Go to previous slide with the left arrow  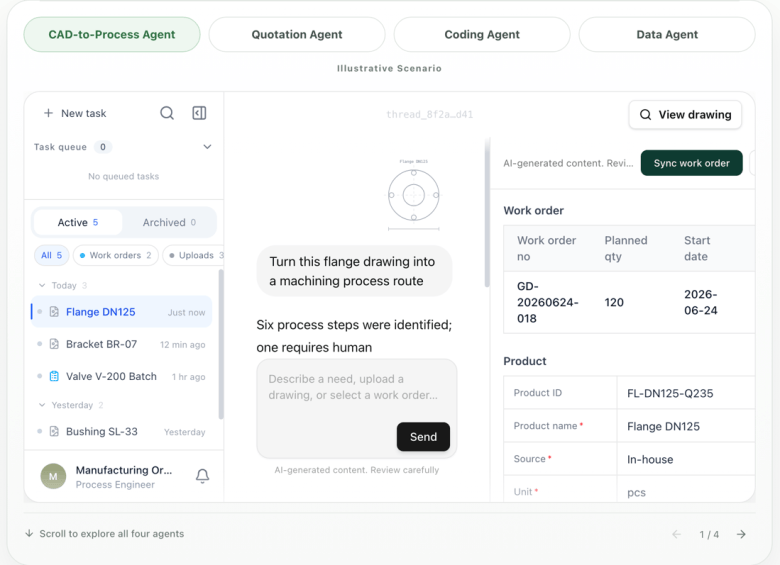click(677, 534)
